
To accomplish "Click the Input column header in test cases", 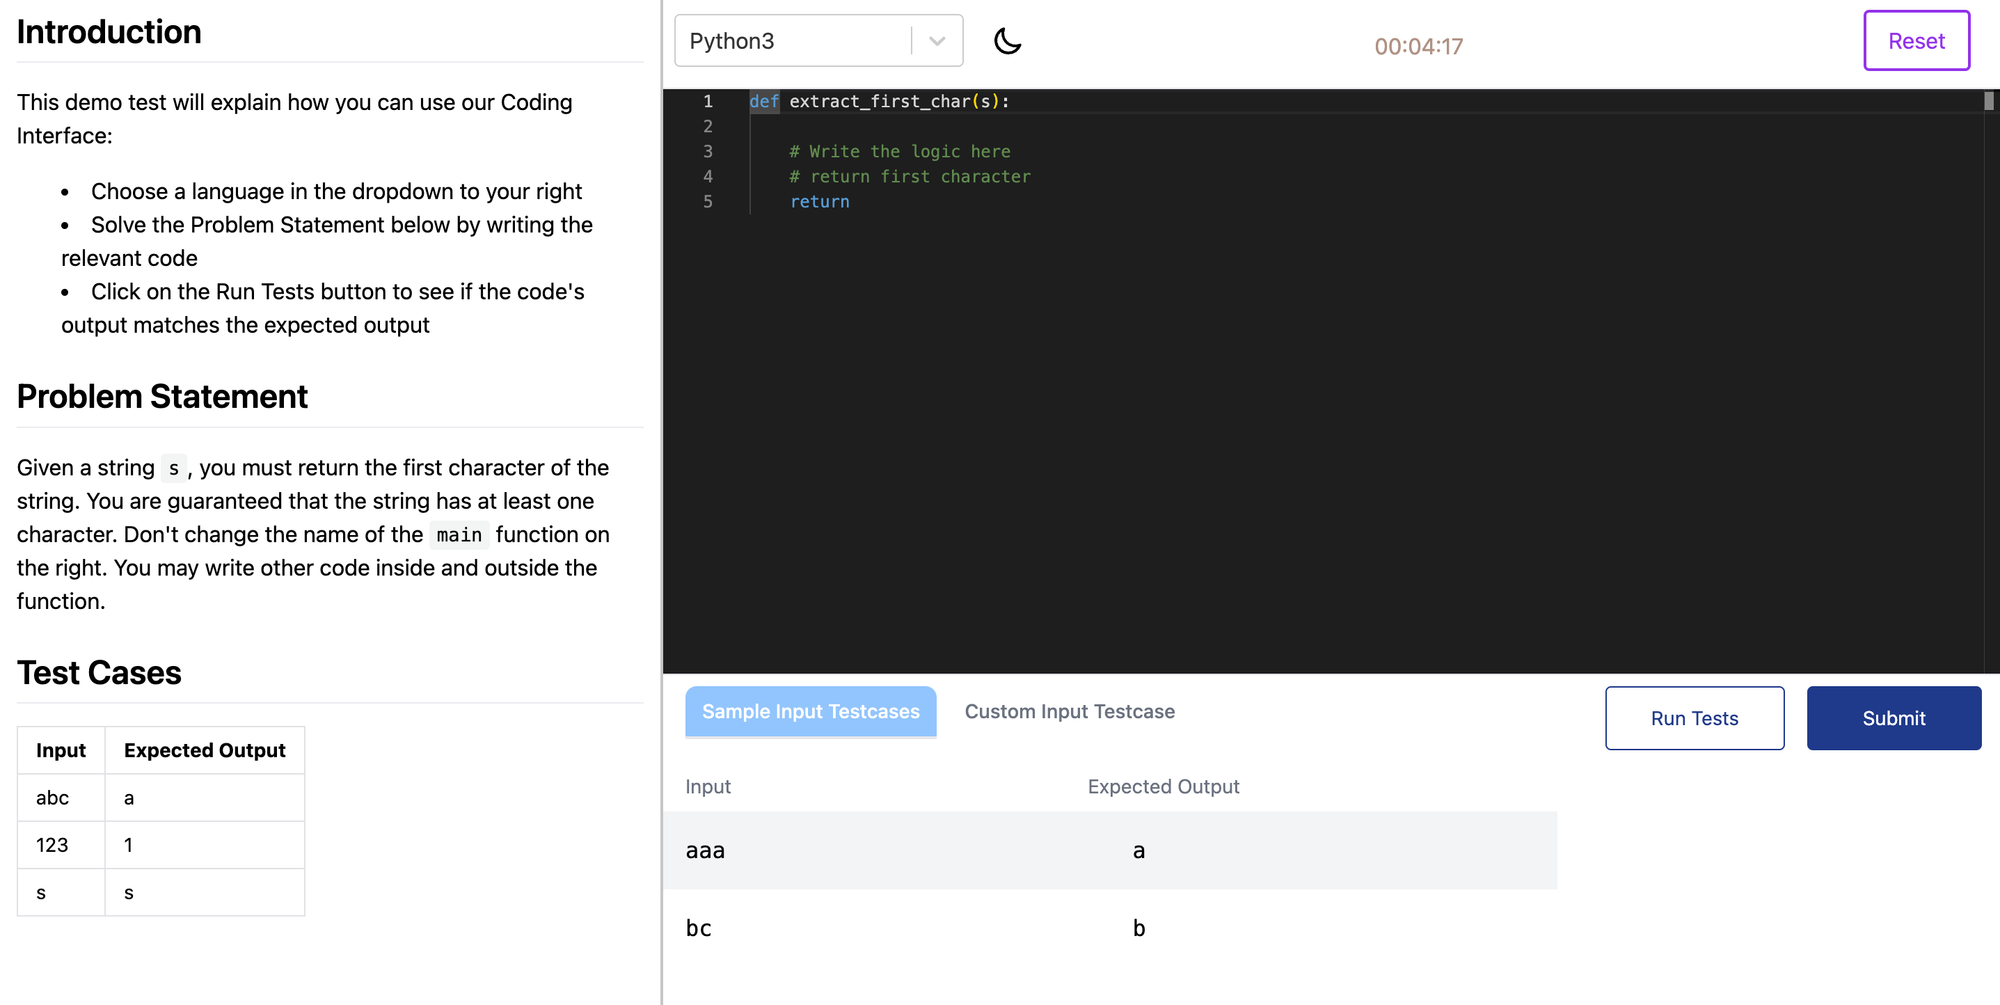I will (61, 749).
